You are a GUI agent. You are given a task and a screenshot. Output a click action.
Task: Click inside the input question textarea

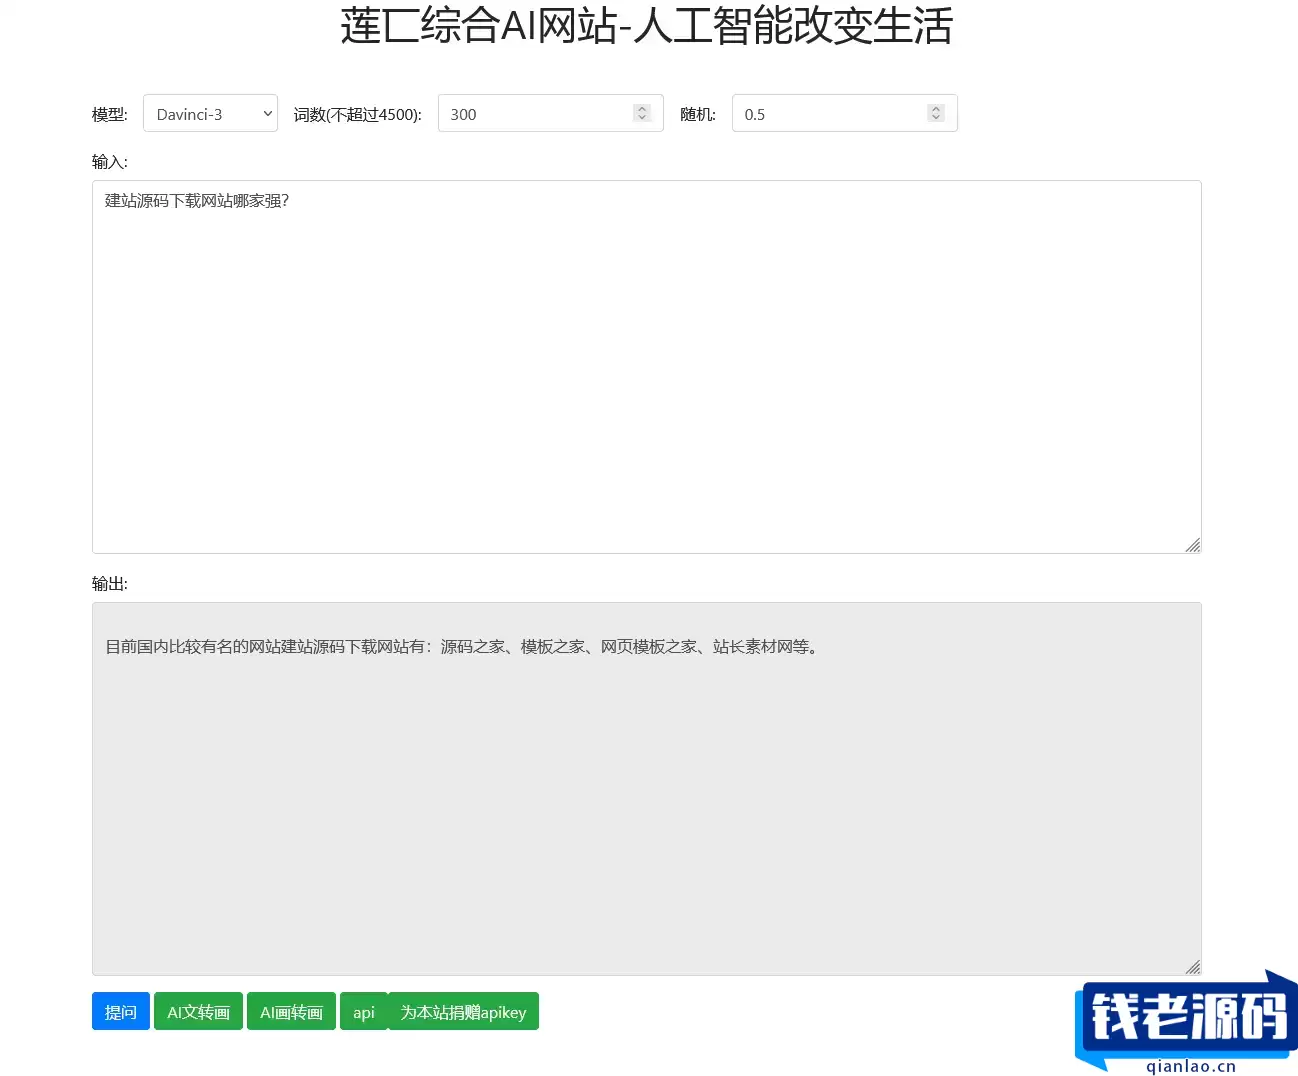click(647, 367)
